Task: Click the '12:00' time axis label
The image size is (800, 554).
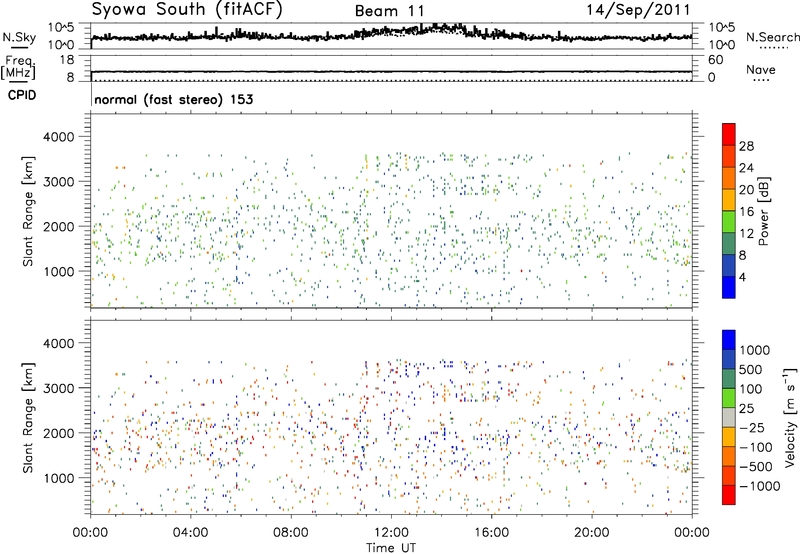Action: 391,533
